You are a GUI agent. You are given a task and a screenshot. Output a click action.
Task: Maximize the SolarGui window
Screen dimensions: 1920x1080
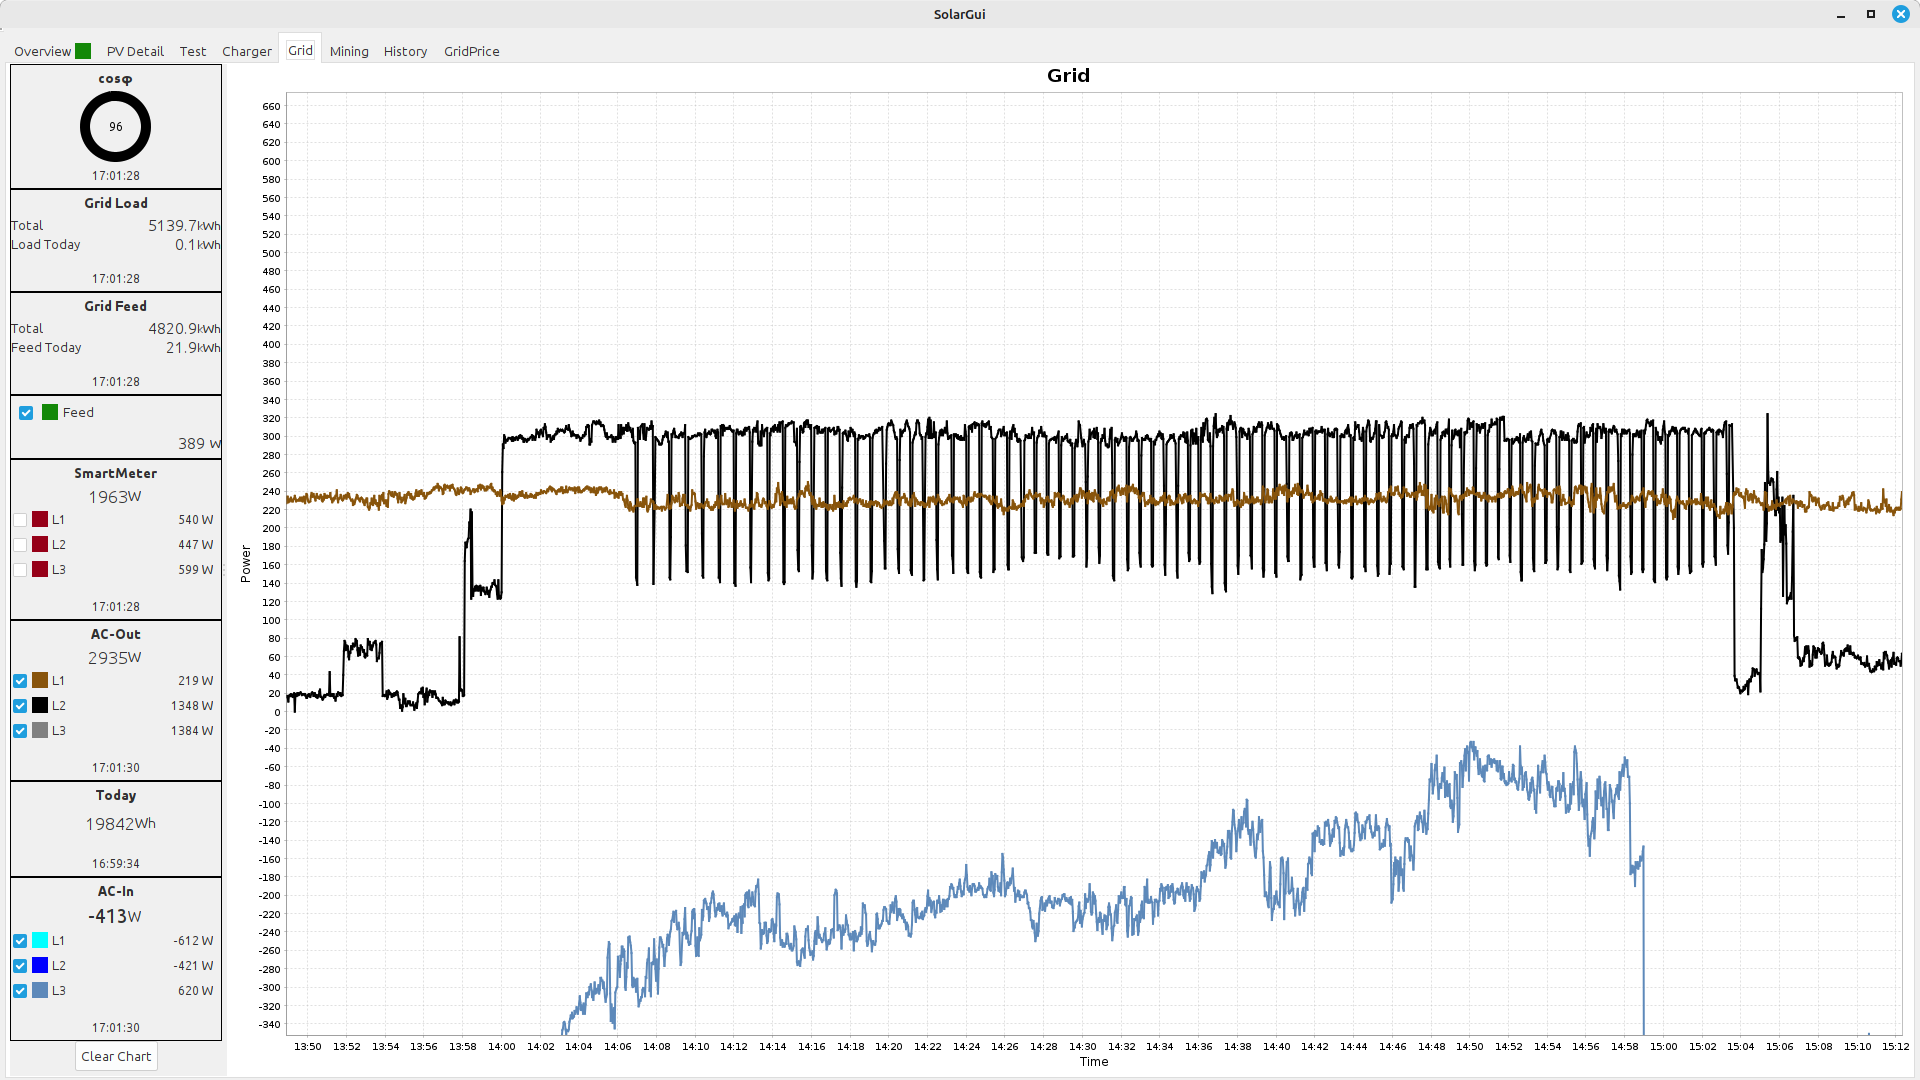(x=1870, y=14)
